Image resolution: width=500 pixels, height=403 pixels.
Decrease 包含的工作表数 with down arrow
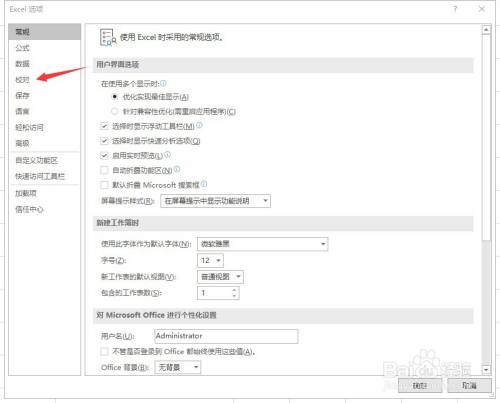click(x=234, y=296)
